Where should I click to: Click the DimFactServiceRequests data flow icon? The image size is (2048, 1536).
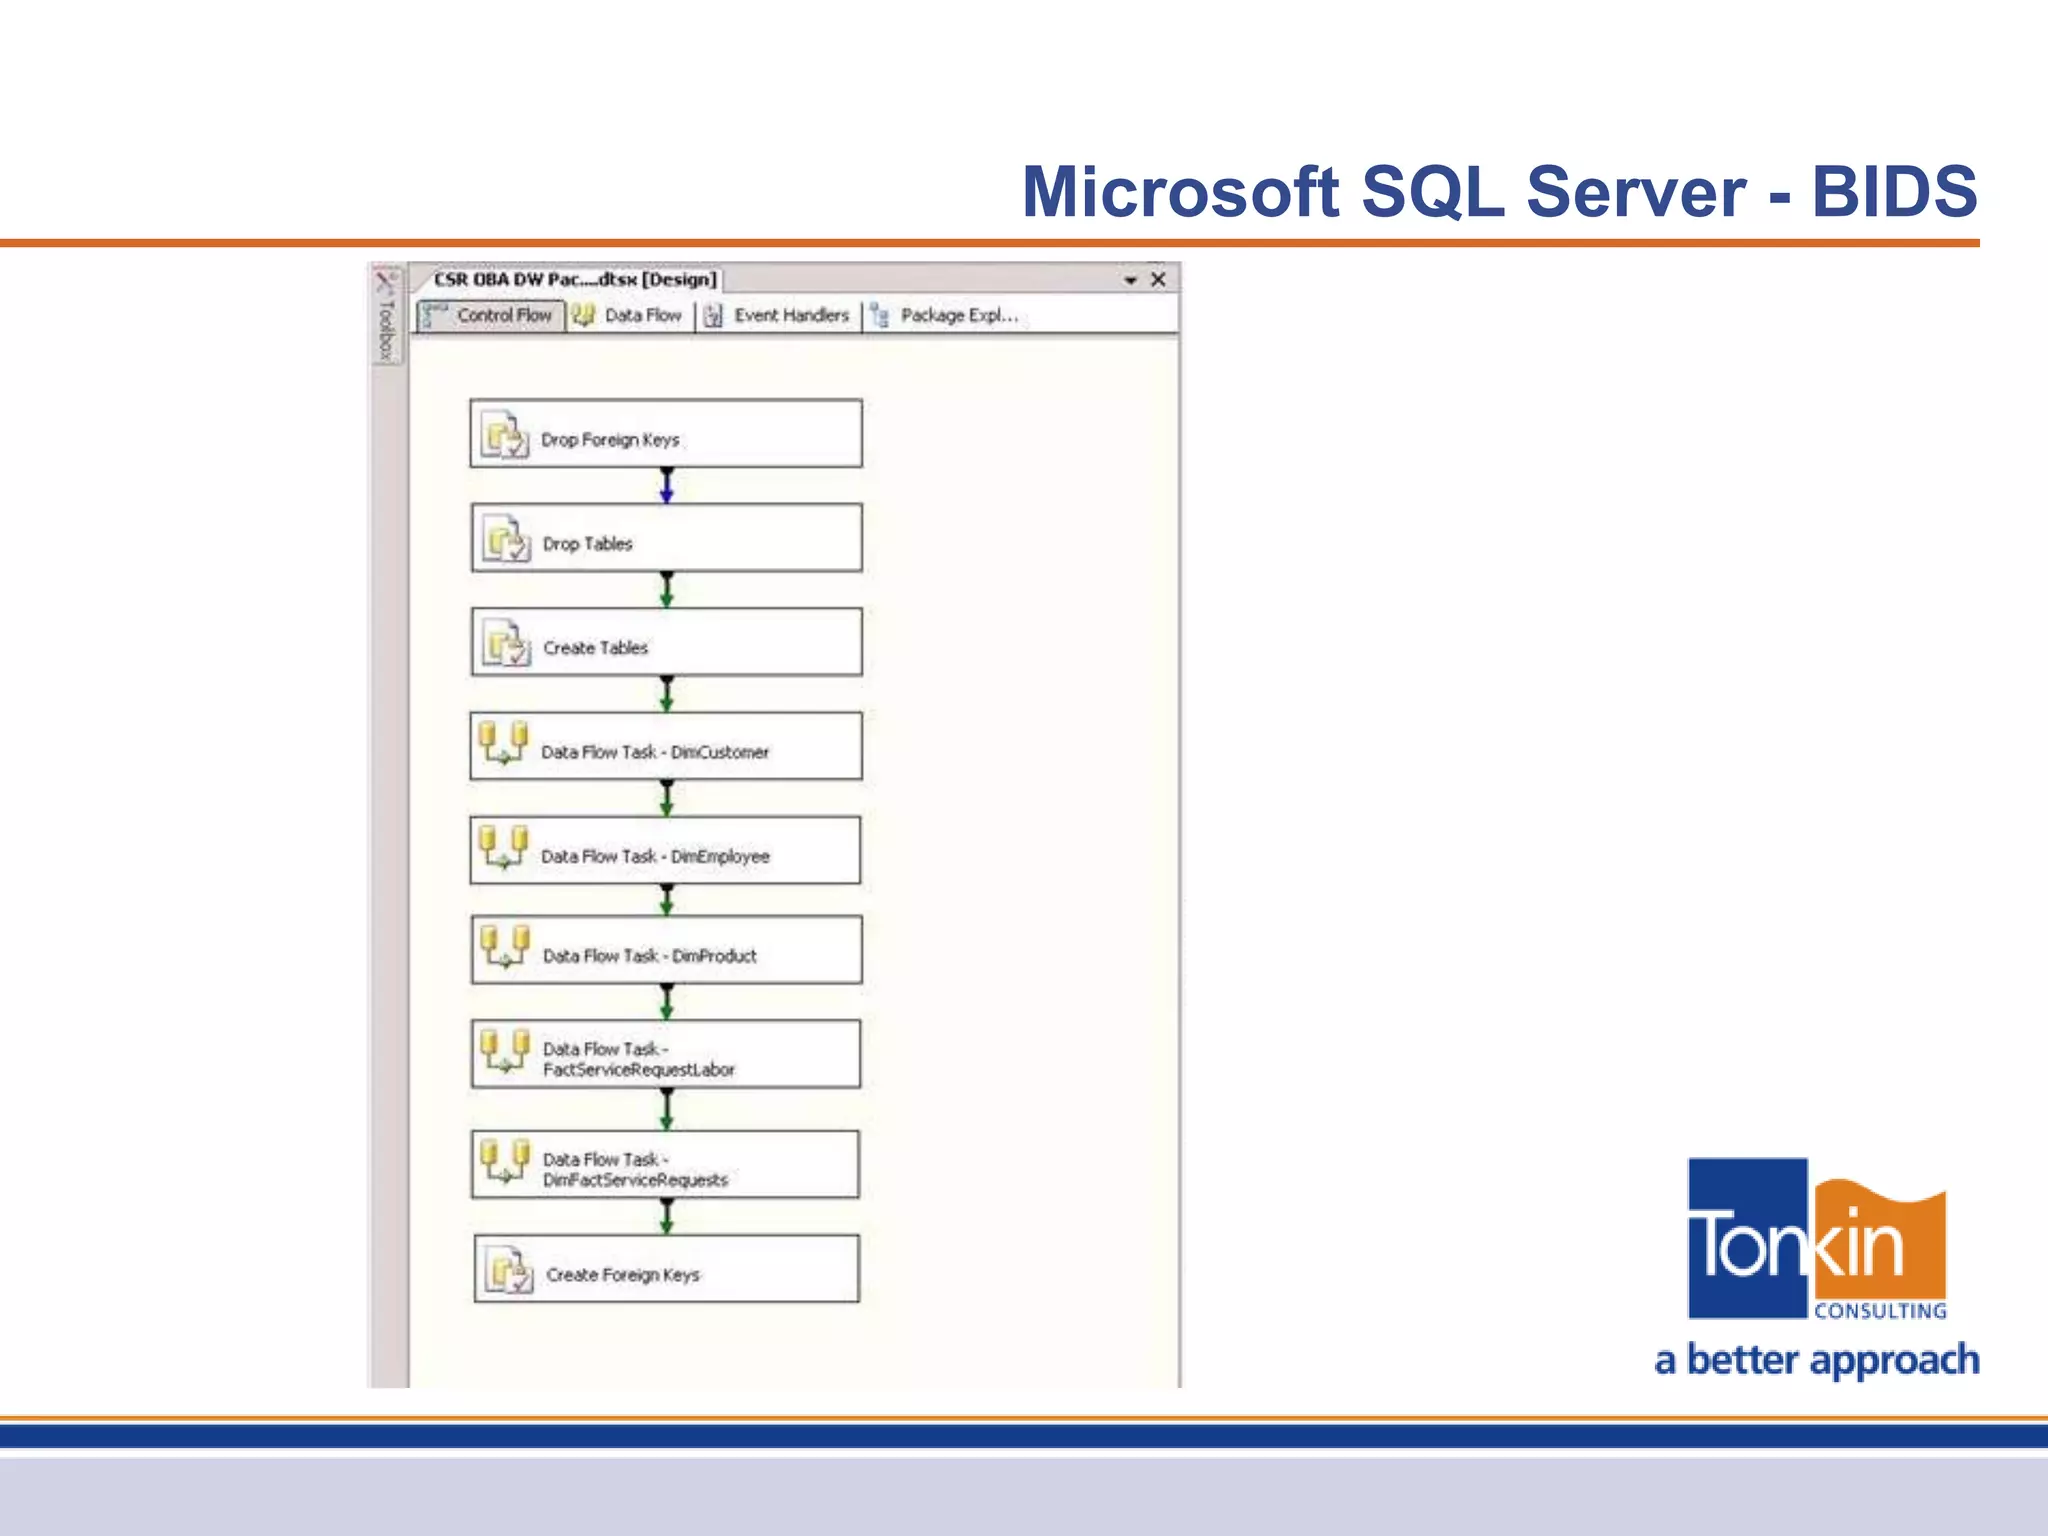tap(505, 1161)
